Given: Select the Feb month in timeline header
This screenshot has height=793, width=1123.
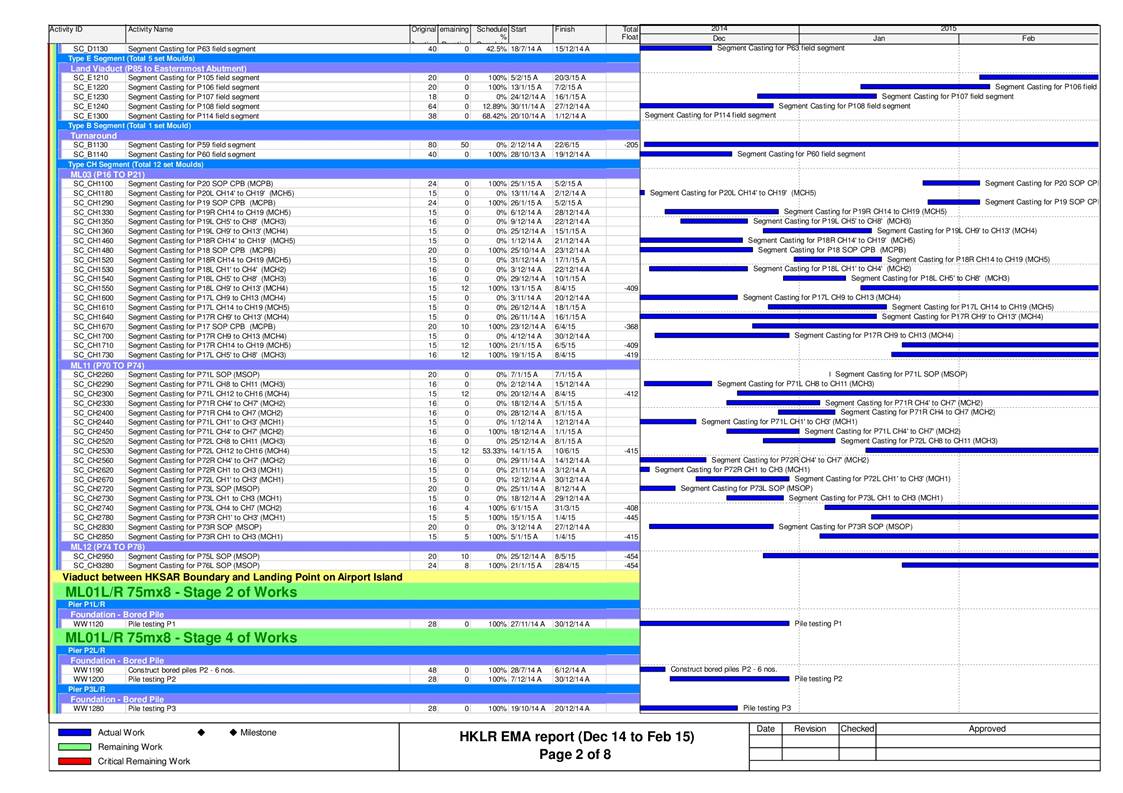Looking at the screenshot, I should [x=1028, y=38].
